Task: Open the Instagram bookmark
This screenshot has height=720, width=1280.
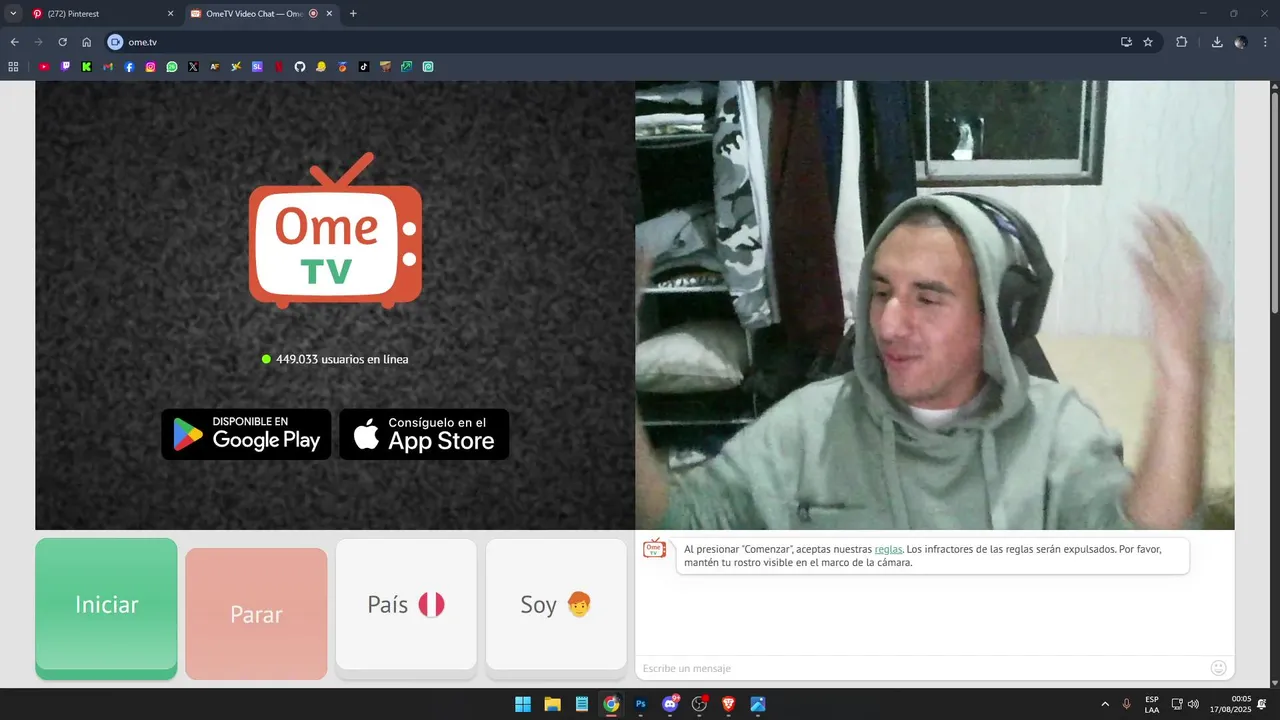Action: tap(151, 67)
